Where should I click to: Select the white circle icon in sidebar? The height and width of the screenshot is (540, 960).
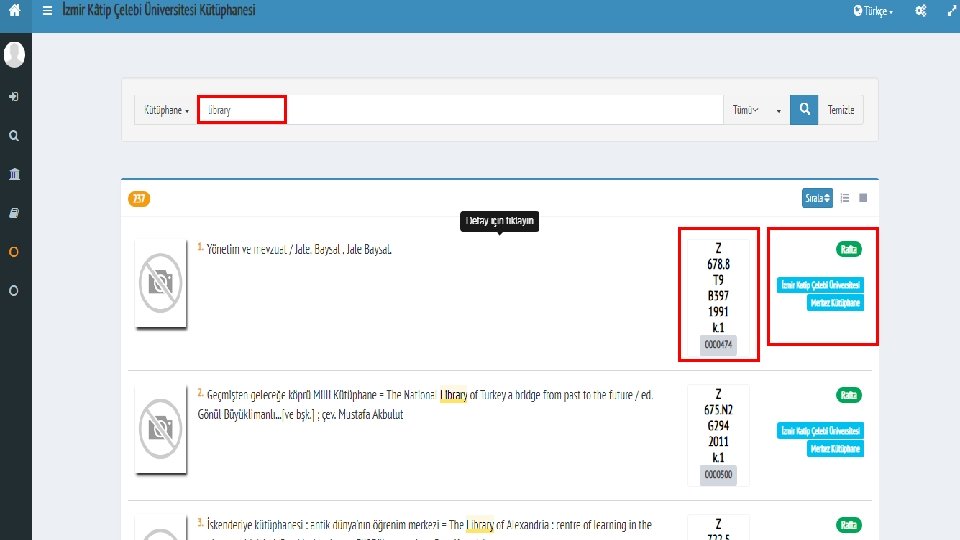click(13, 291)
